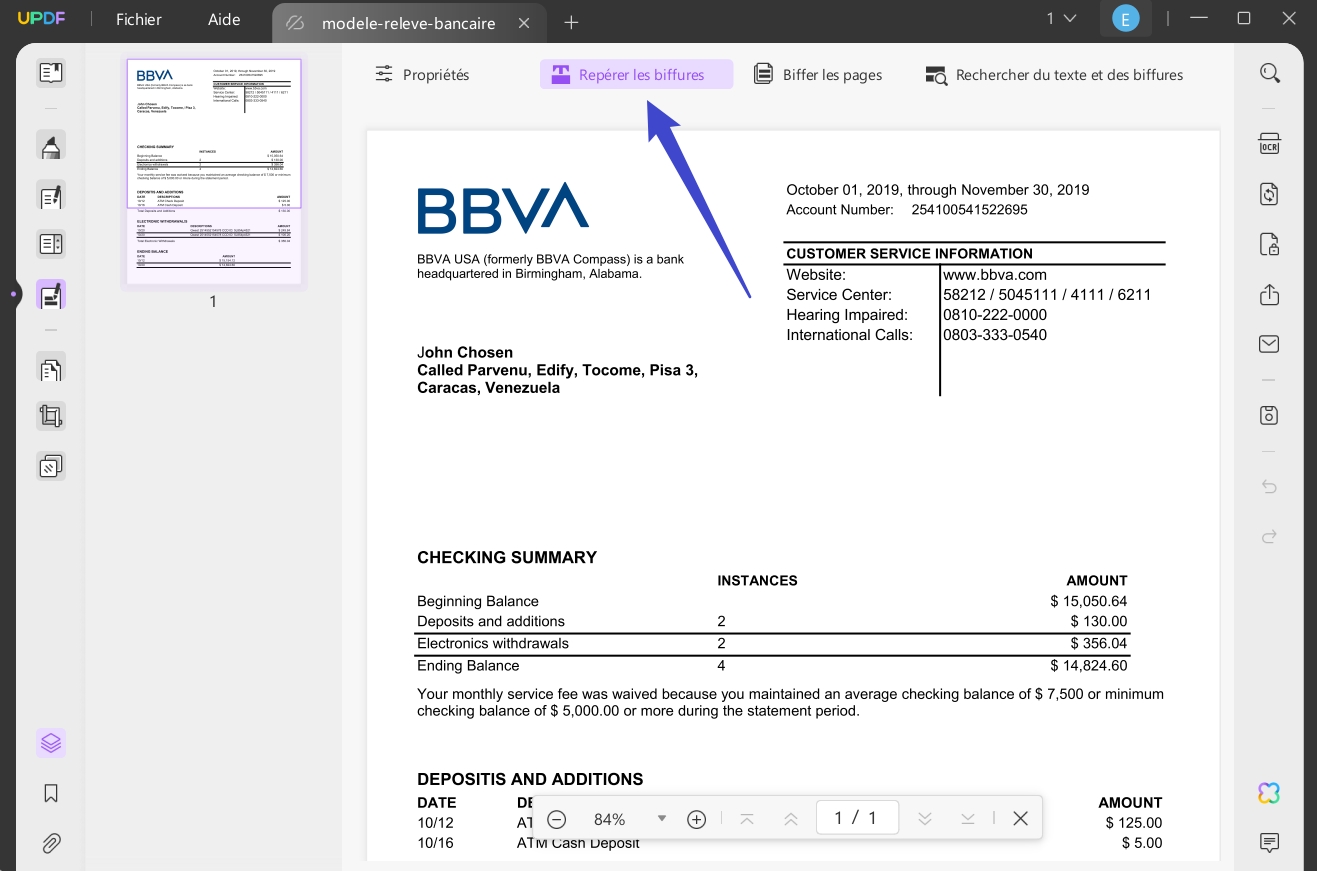The width and height of the screenshot is (1317, 871).
Task: Click the Ending Balance amount $ 14,824.60
Action: pos(1089,666)
